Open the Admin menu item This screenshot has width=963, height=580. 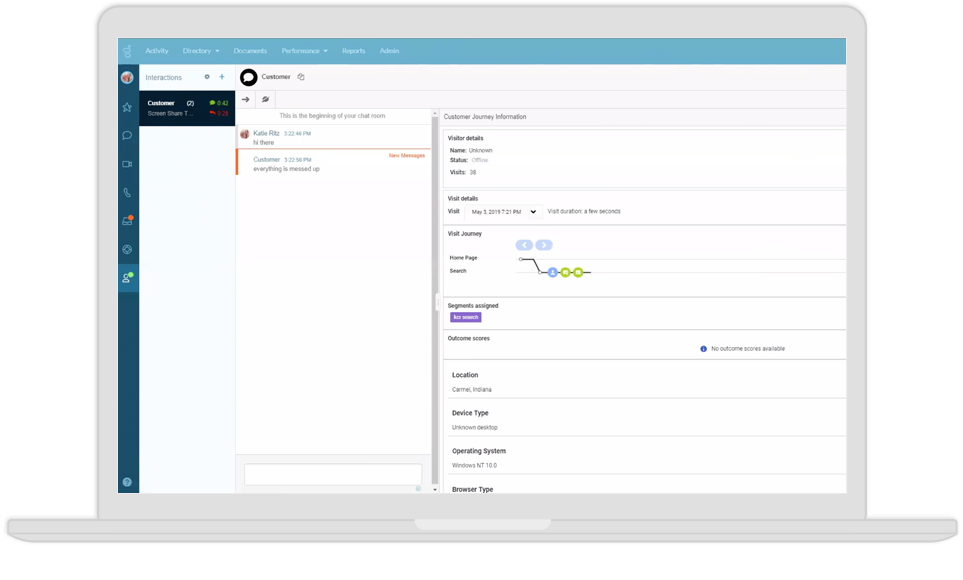[389, 51]
